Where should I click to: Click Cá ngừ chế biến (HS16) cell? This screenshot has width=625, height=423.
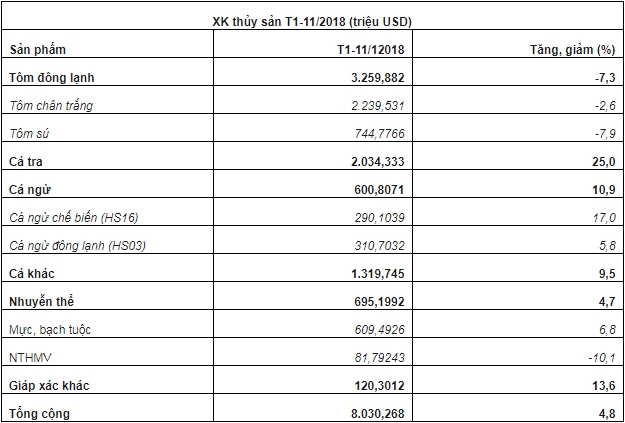coord(75,216)
